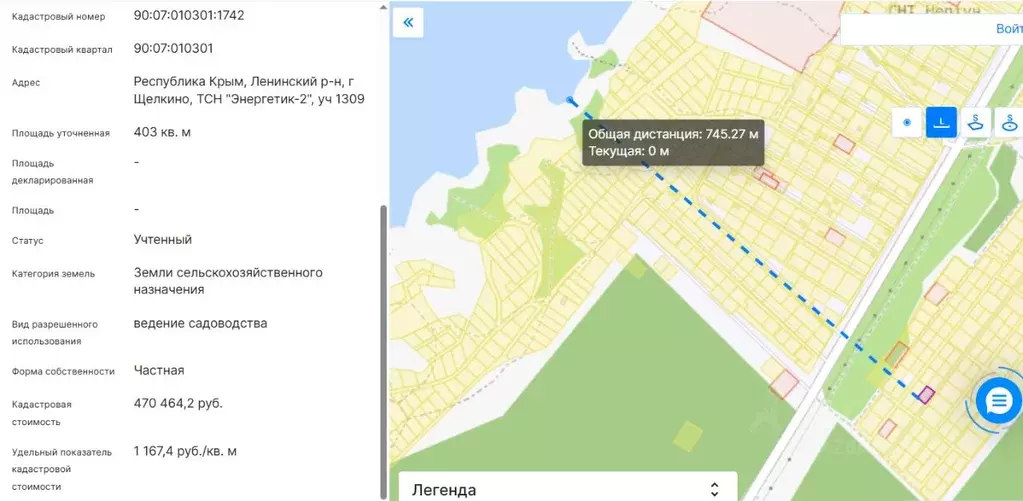Open the chat support bubble

pyautogui.click(x=998, y=401)
